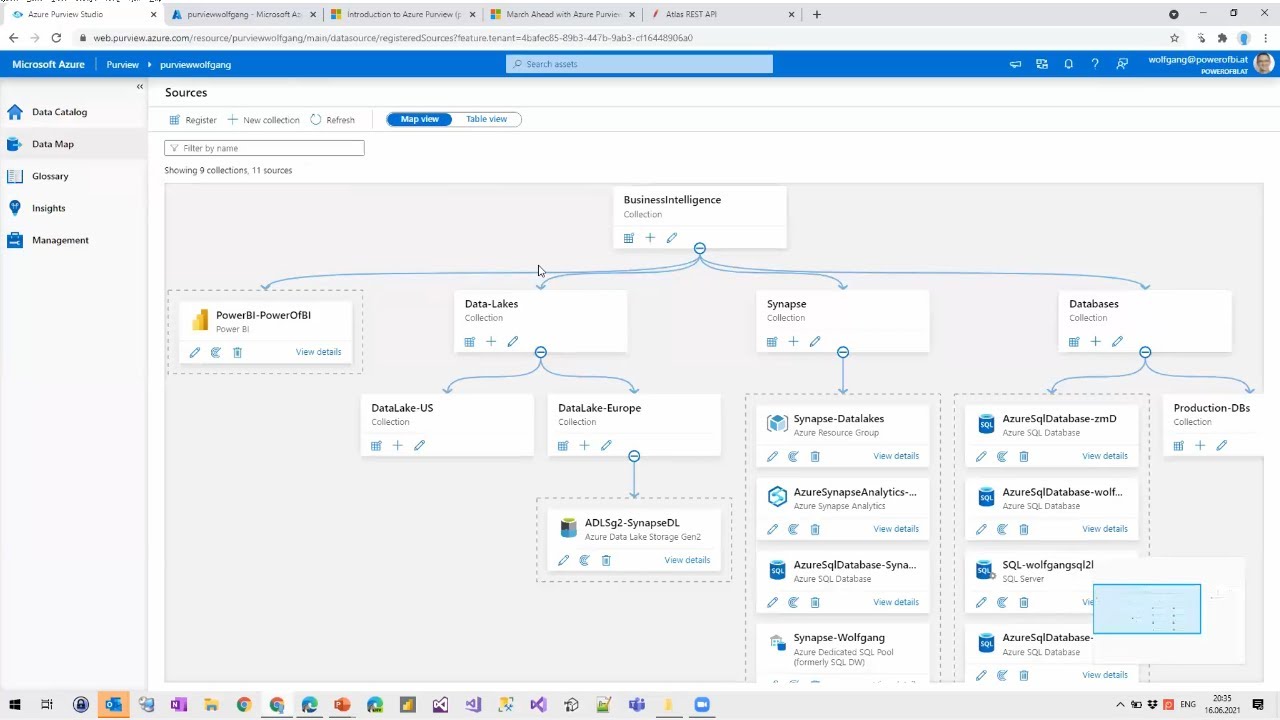Delete the AzureSynapseAnalytics source
This screenshot has width=1280, height=720.
[815, 529]
